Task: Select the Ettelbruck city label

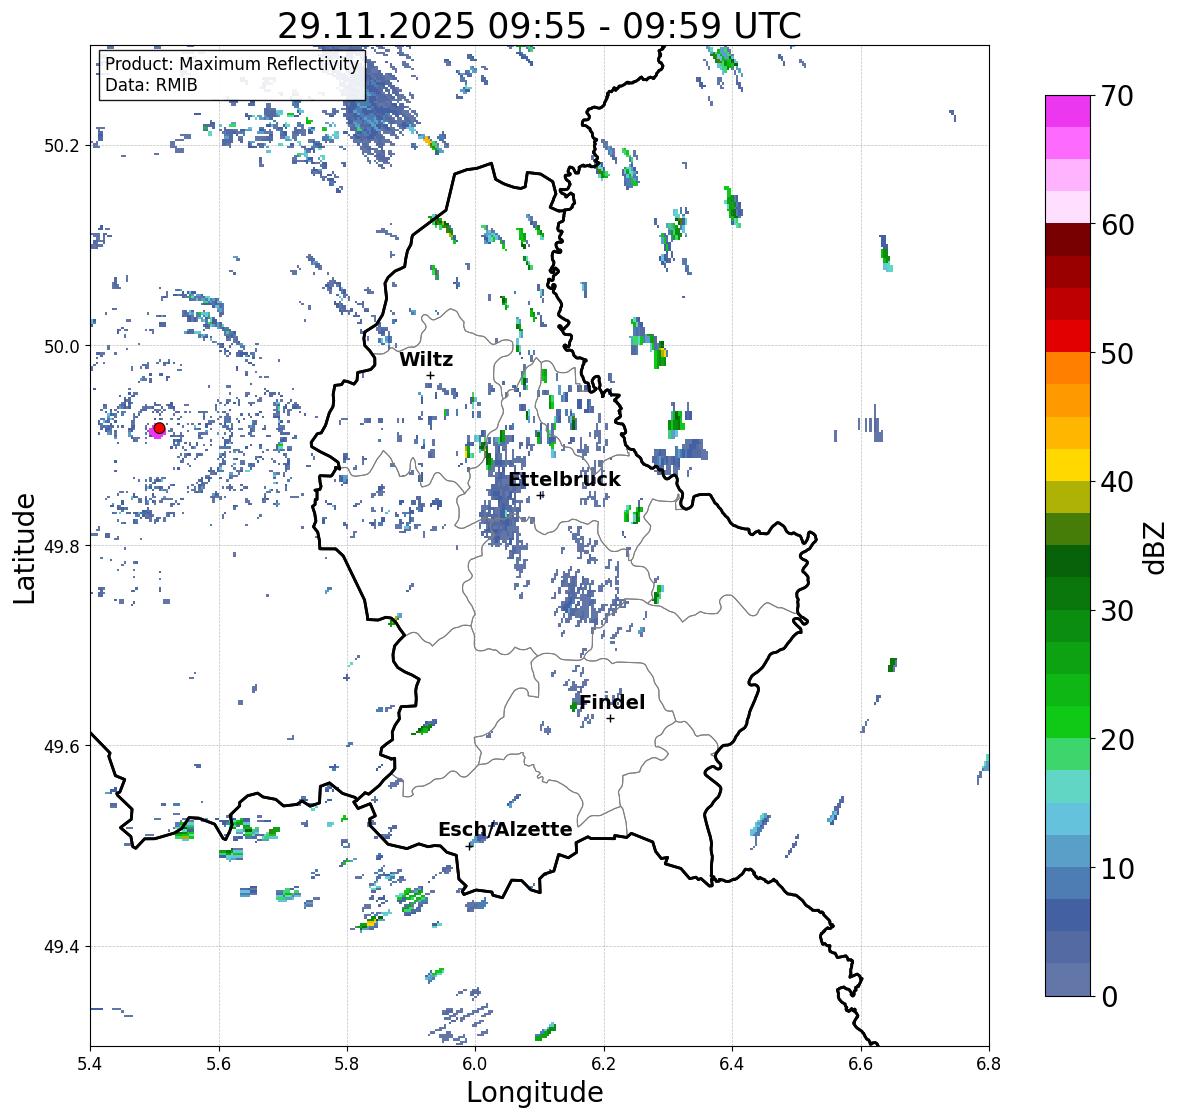Action: coord(564,480)
